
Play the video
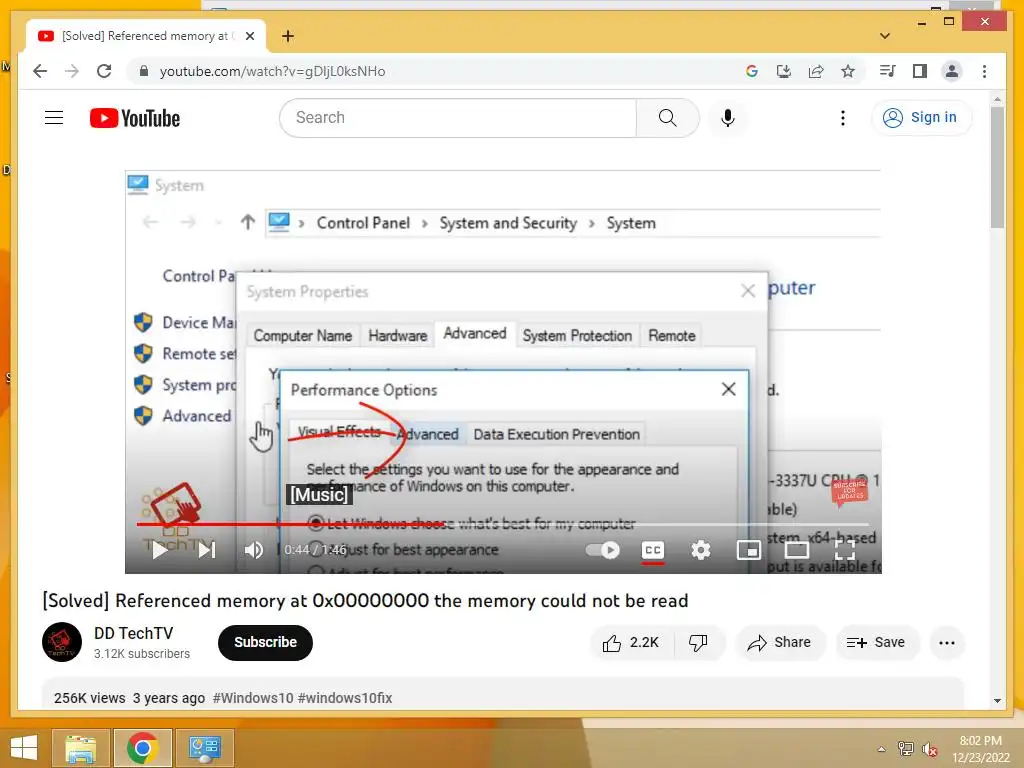[x=160, y=550]
